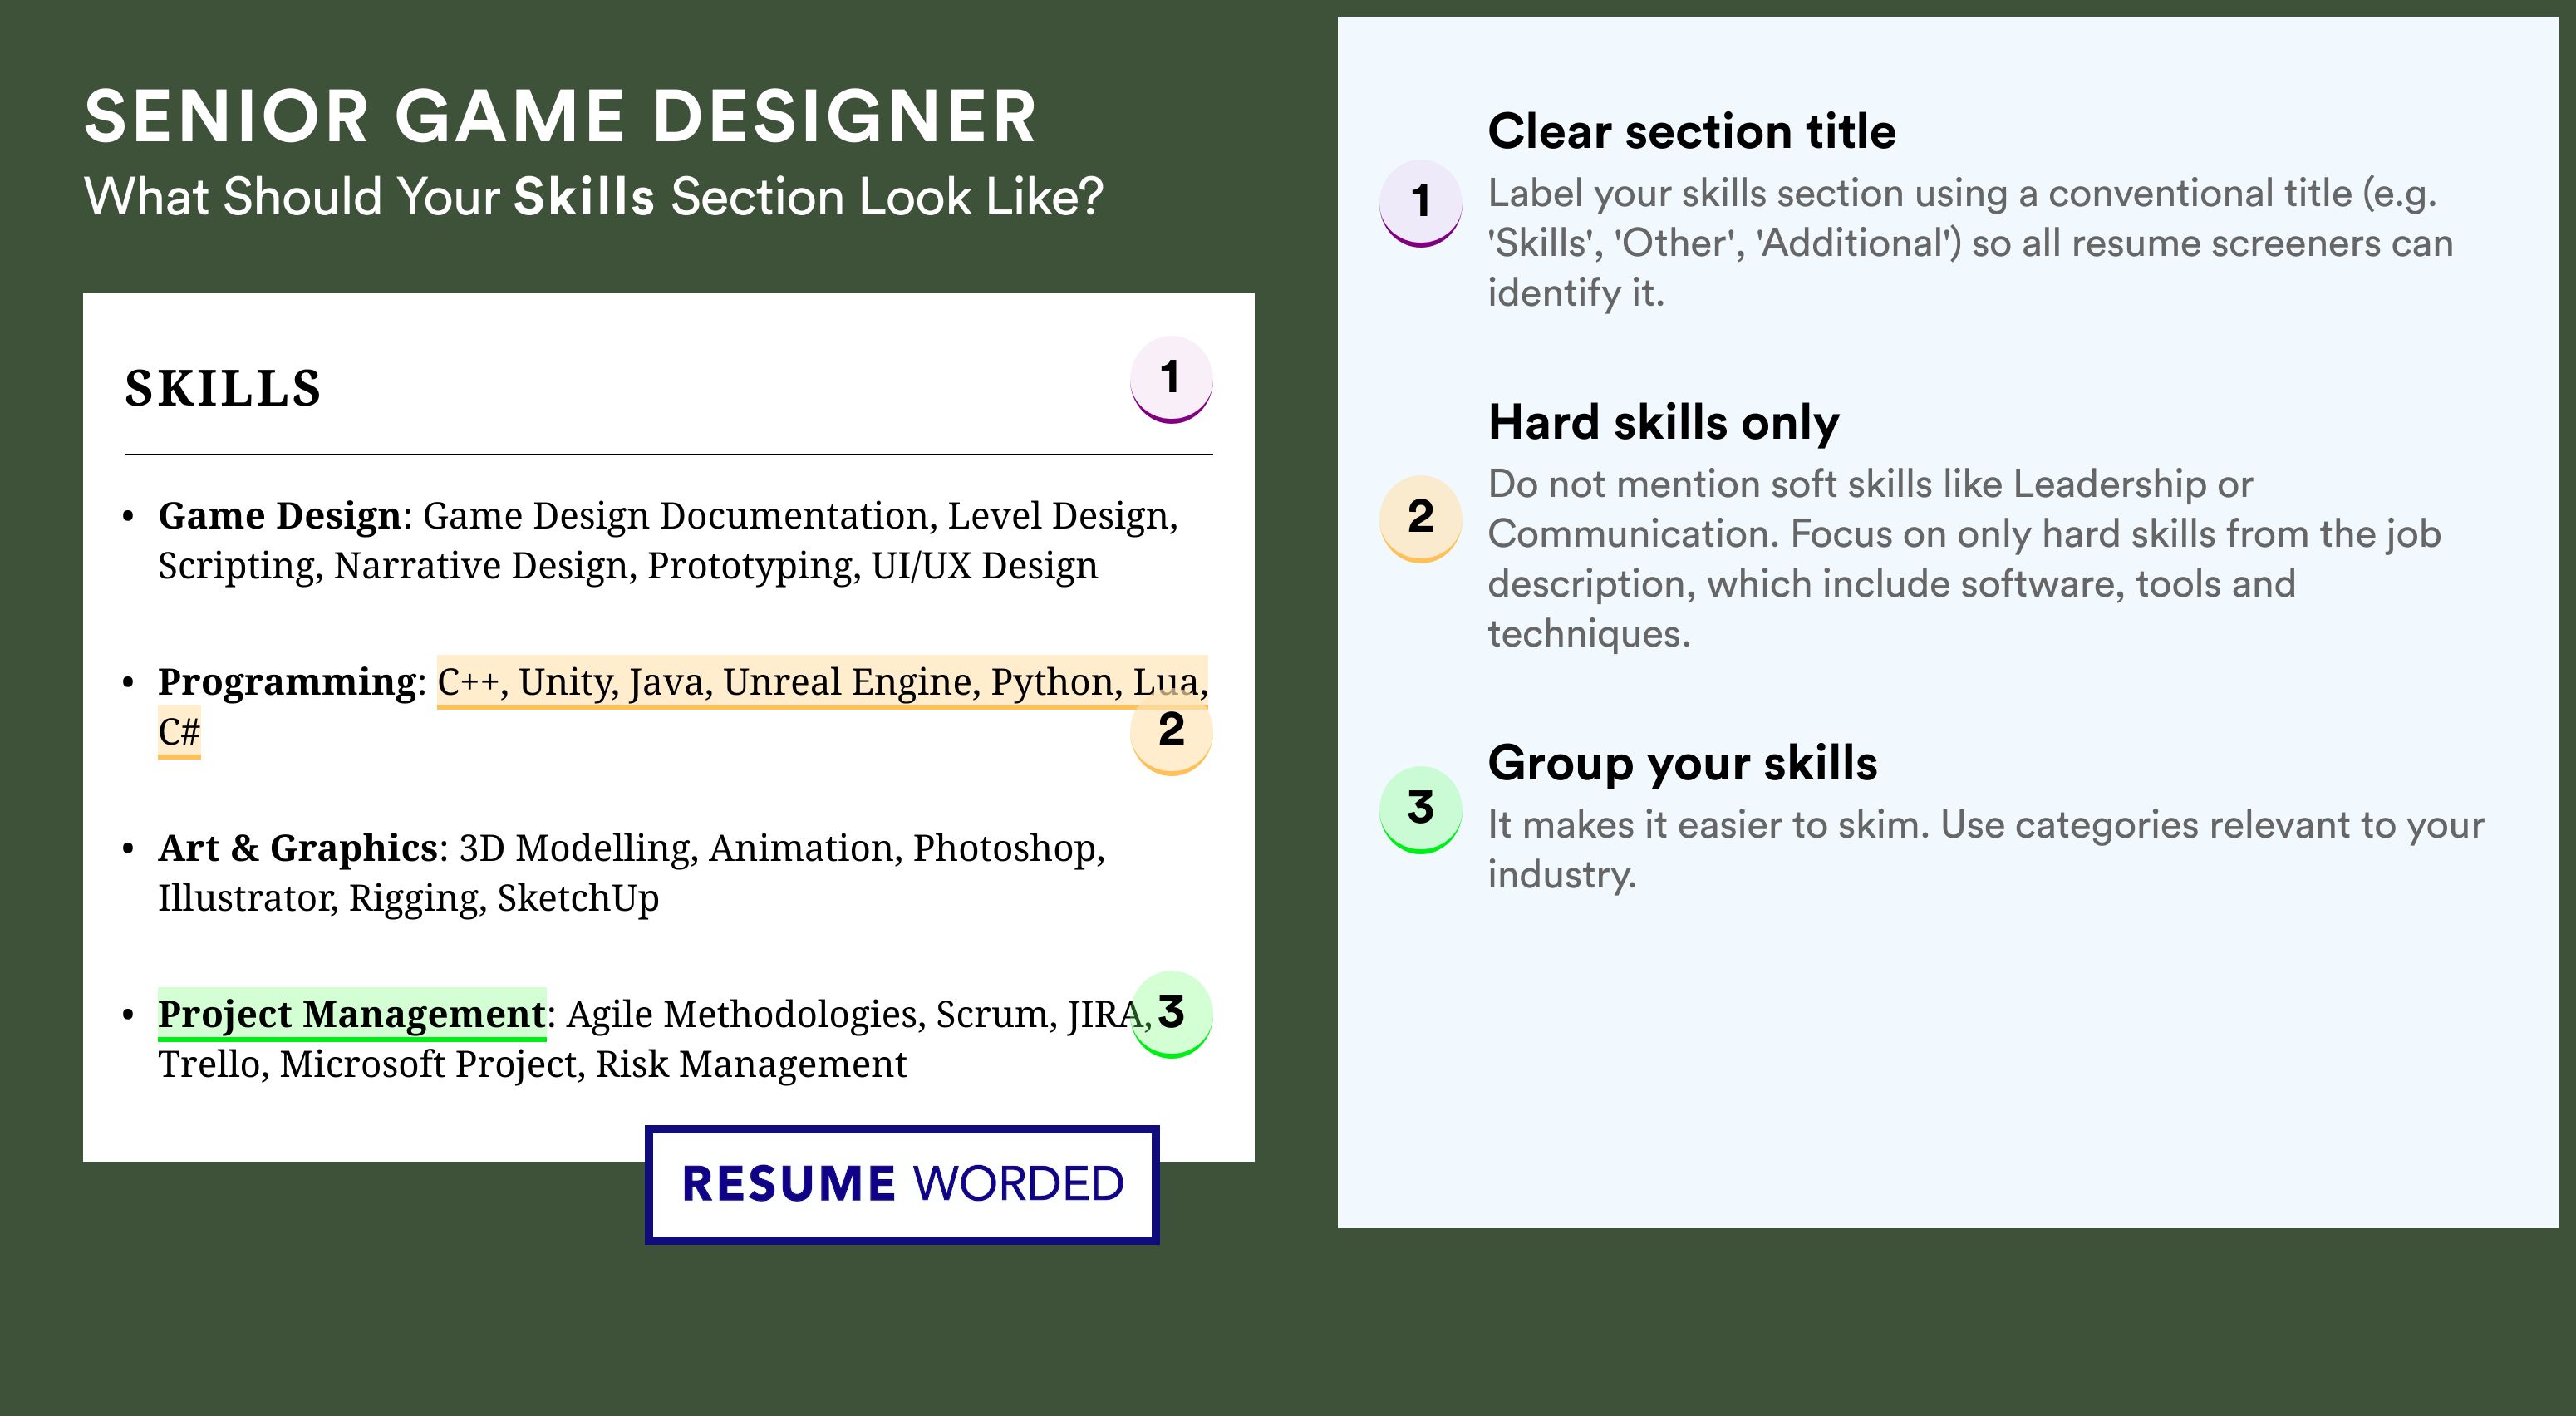This screenshot has height=1416, width=2576.
Task: Click the SKILLS section heading
Action: pyautogui.click(x=222, y=388)
